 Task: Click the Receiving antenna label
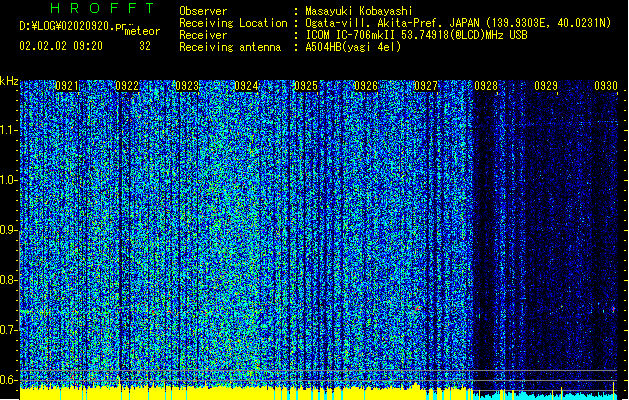click(230, 47)
